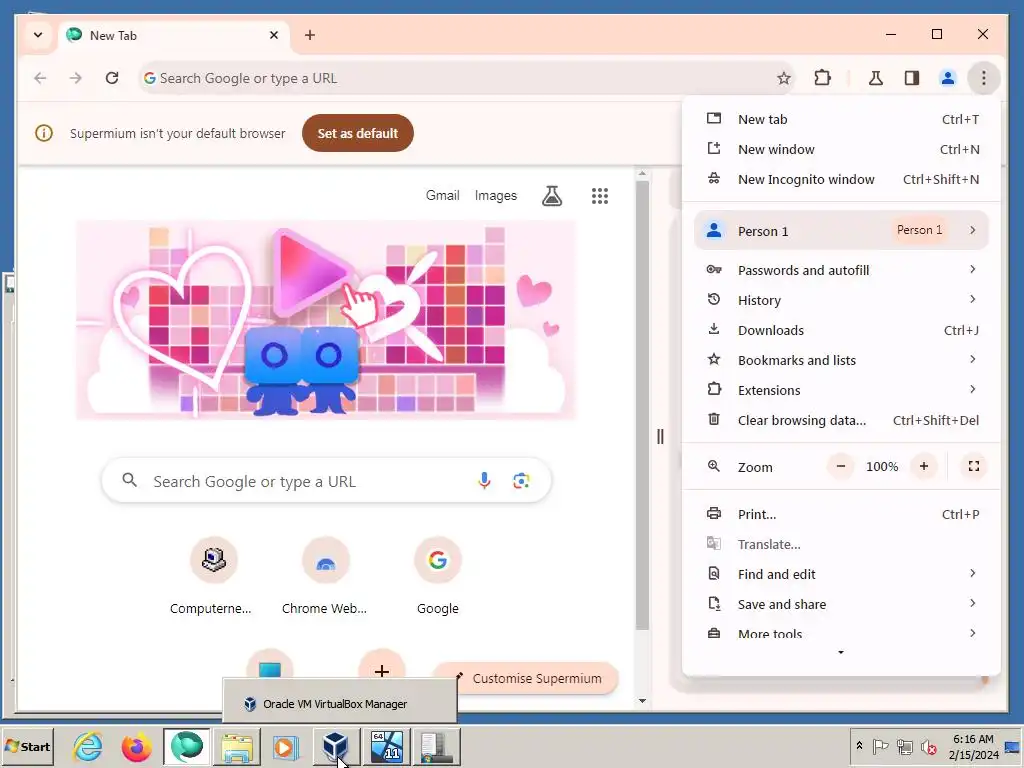Open a New Incognito window
The height and width of the screenshot is (768, 1024).
(841, 180)
